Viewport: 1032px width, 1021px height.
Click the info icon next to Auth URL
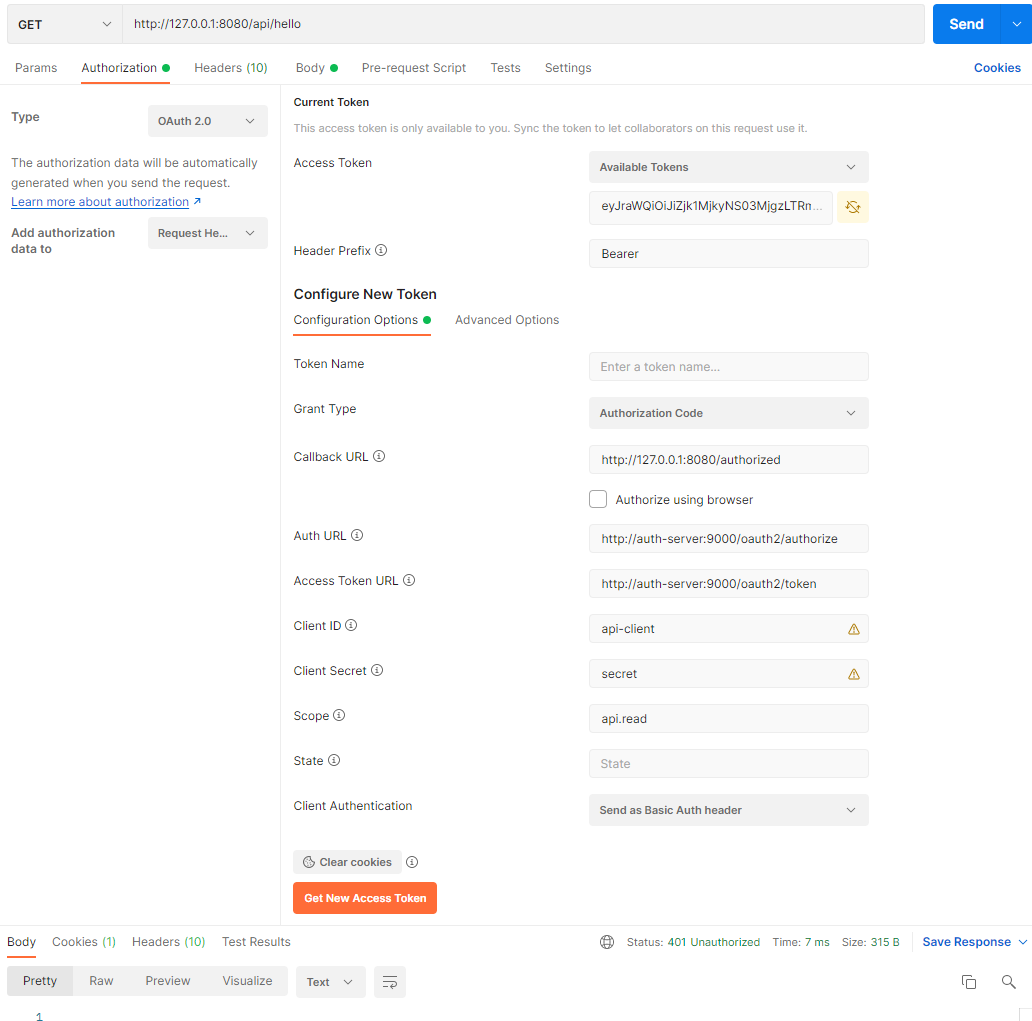click(357, 535)
